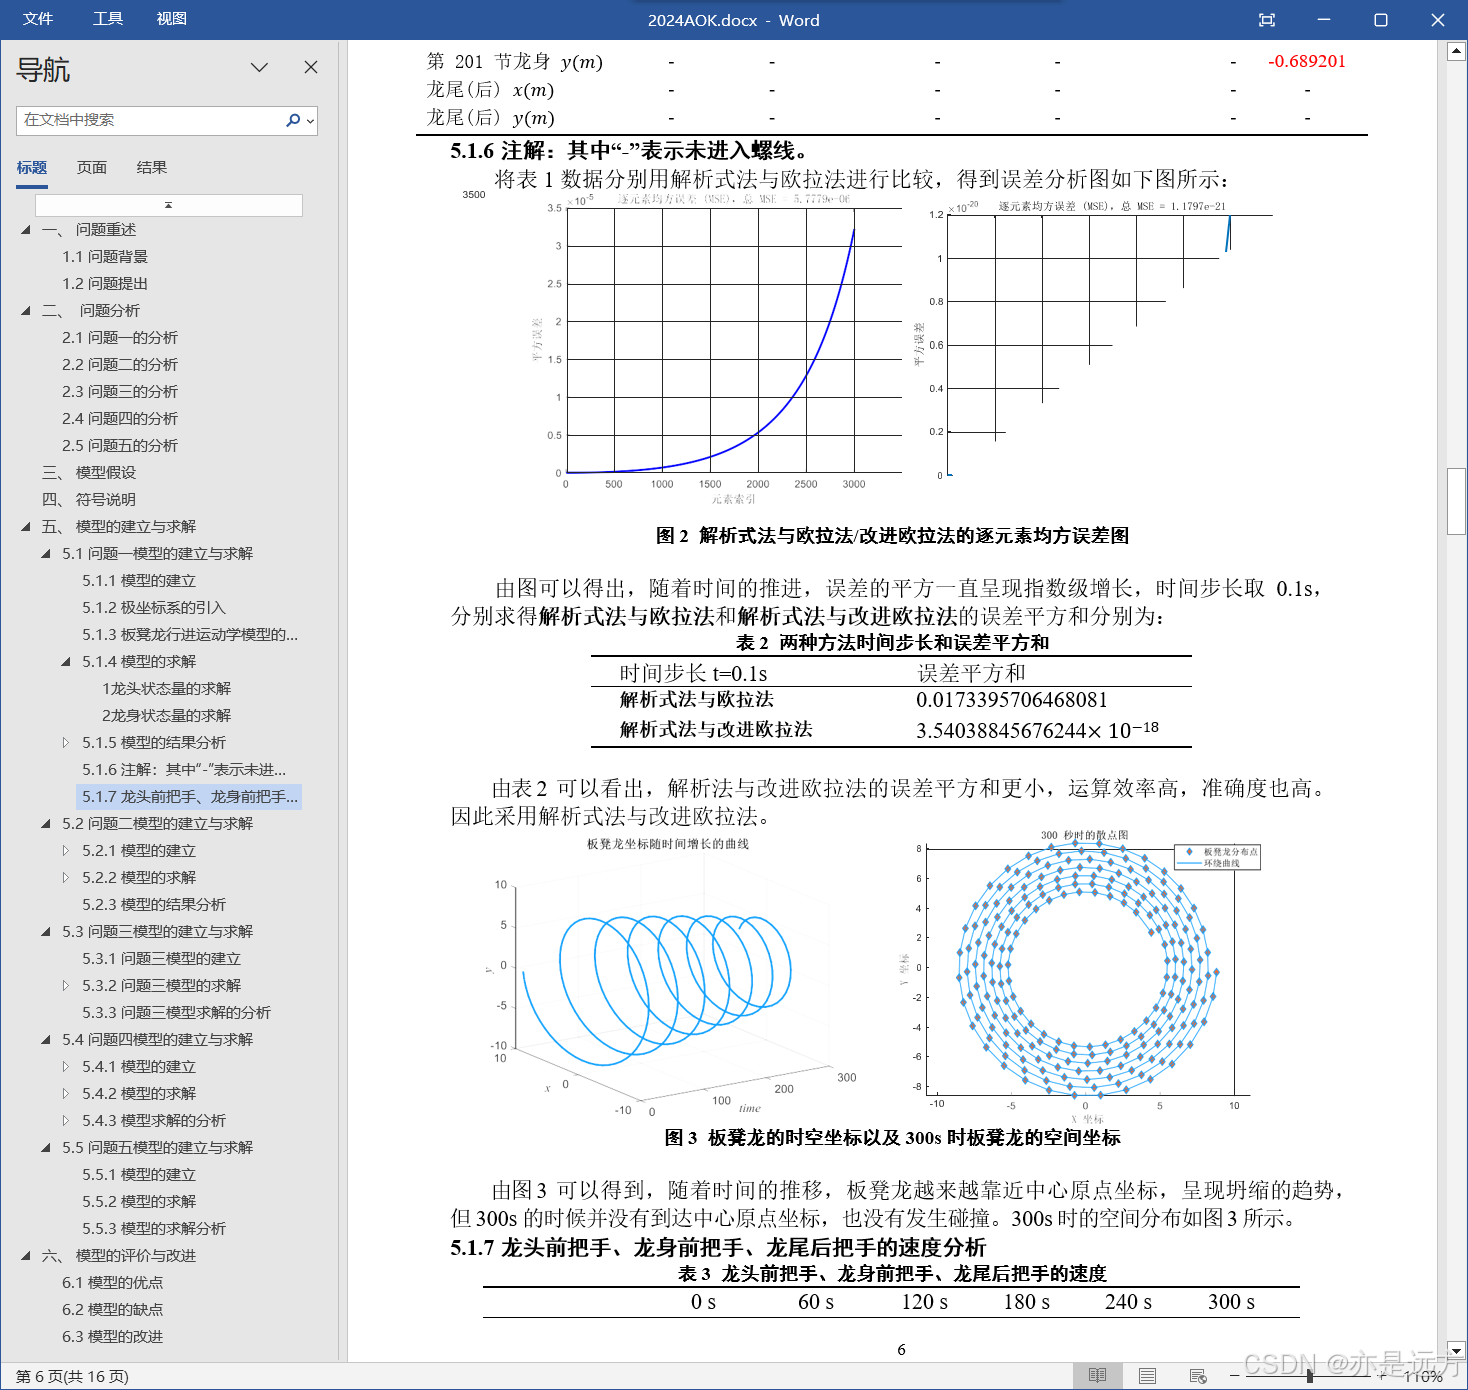This screenshot has height=1390, width=1468.
Task: Open the 文件 menu
Action: point(38,19)
